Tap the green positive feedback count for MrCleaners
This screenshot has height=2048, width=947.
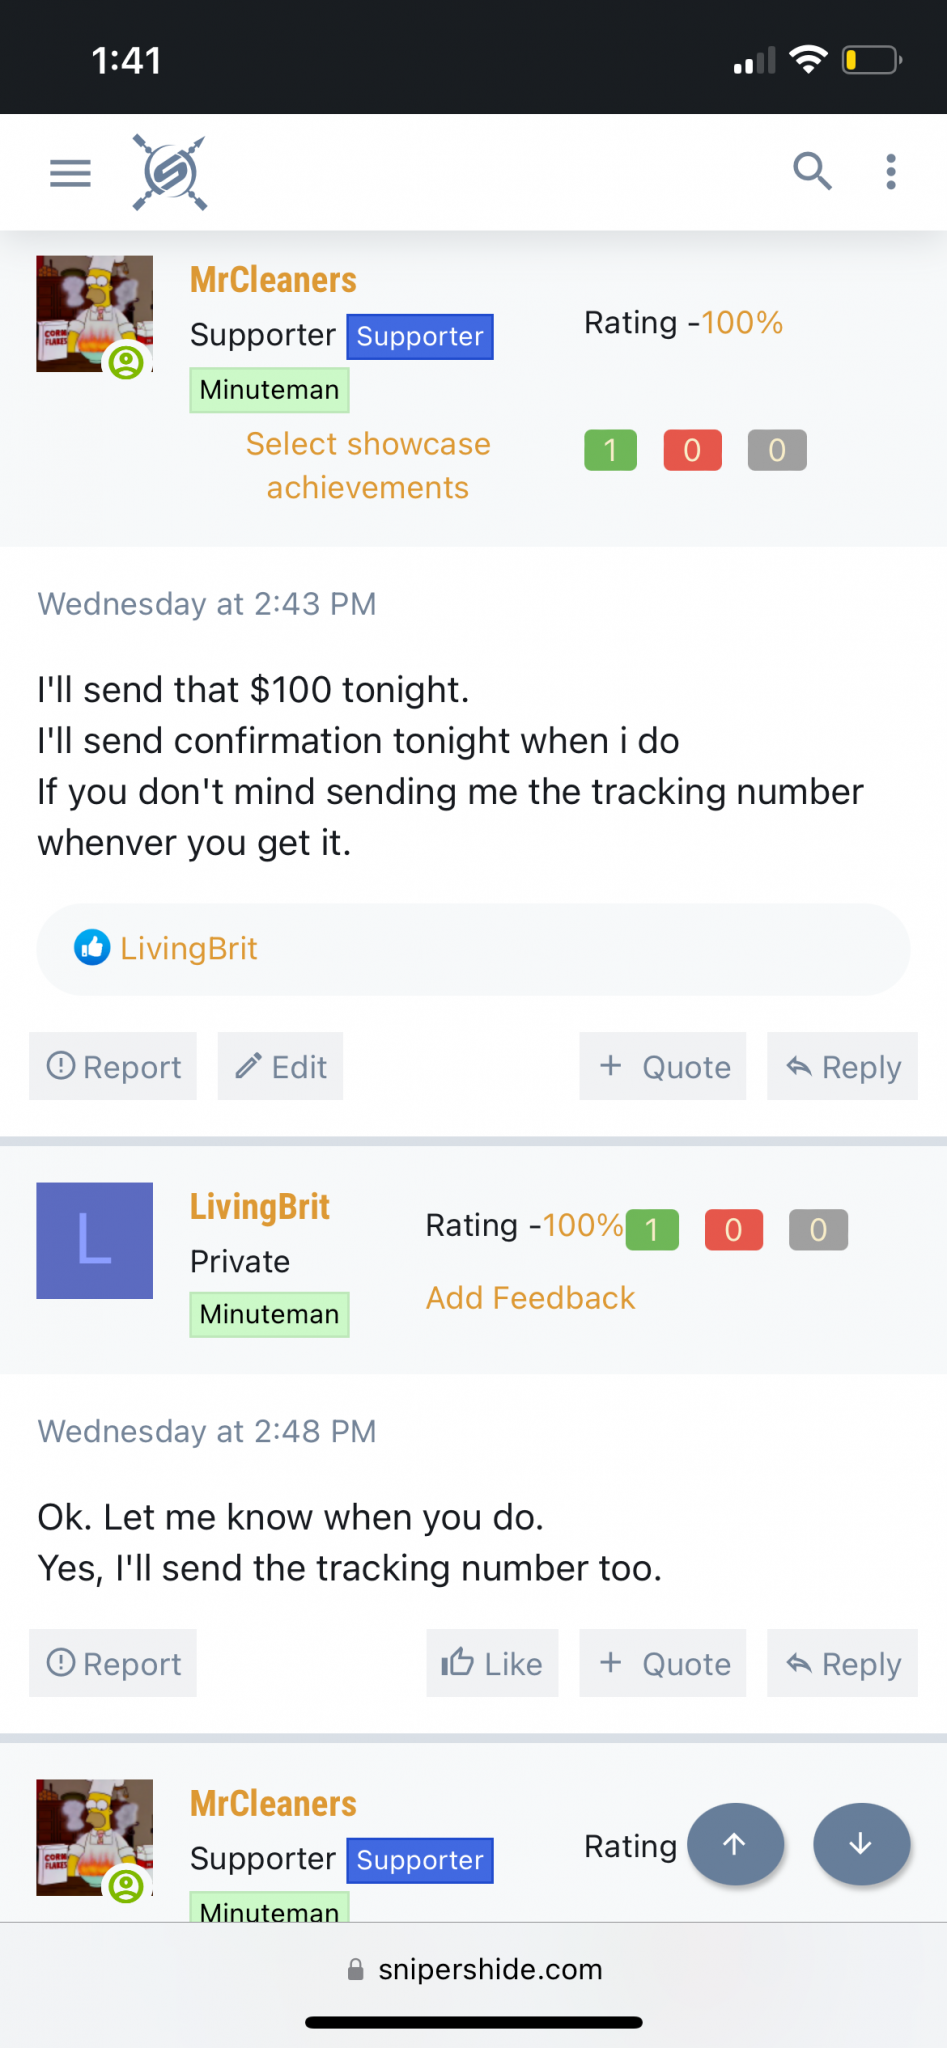610,450
